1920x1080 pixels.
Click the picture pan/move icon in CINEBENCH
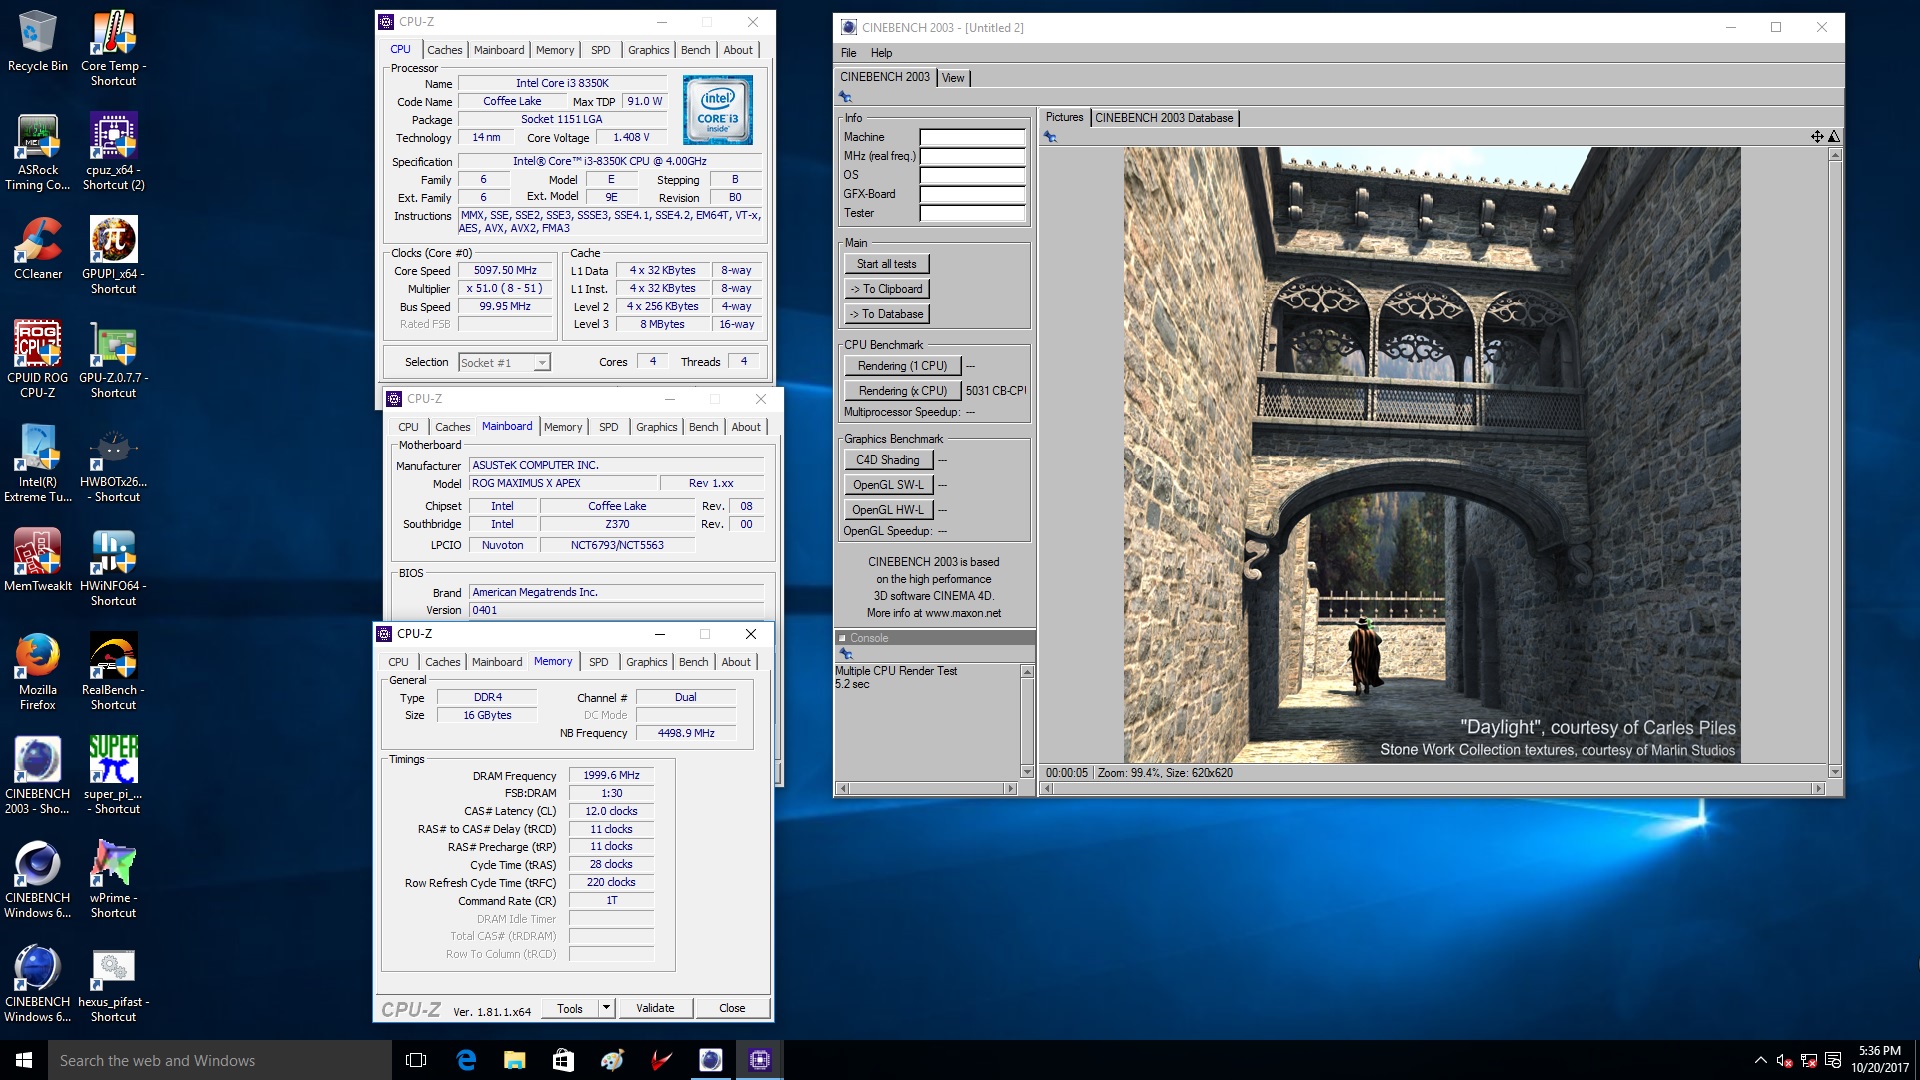(x=1817, y=137)
